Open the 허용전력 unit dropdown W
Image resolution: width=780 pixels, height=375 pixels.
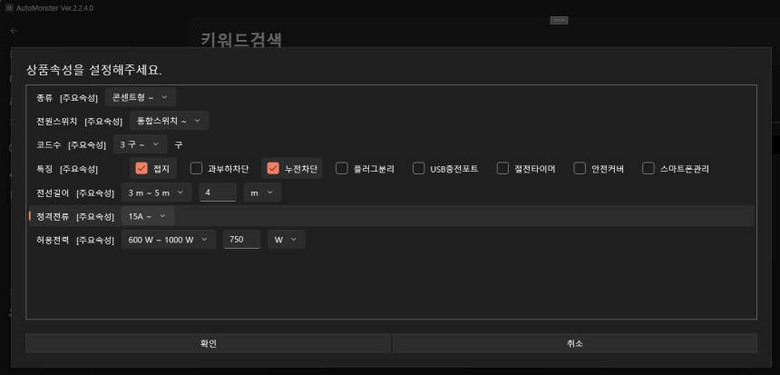(x=287, y=240)
